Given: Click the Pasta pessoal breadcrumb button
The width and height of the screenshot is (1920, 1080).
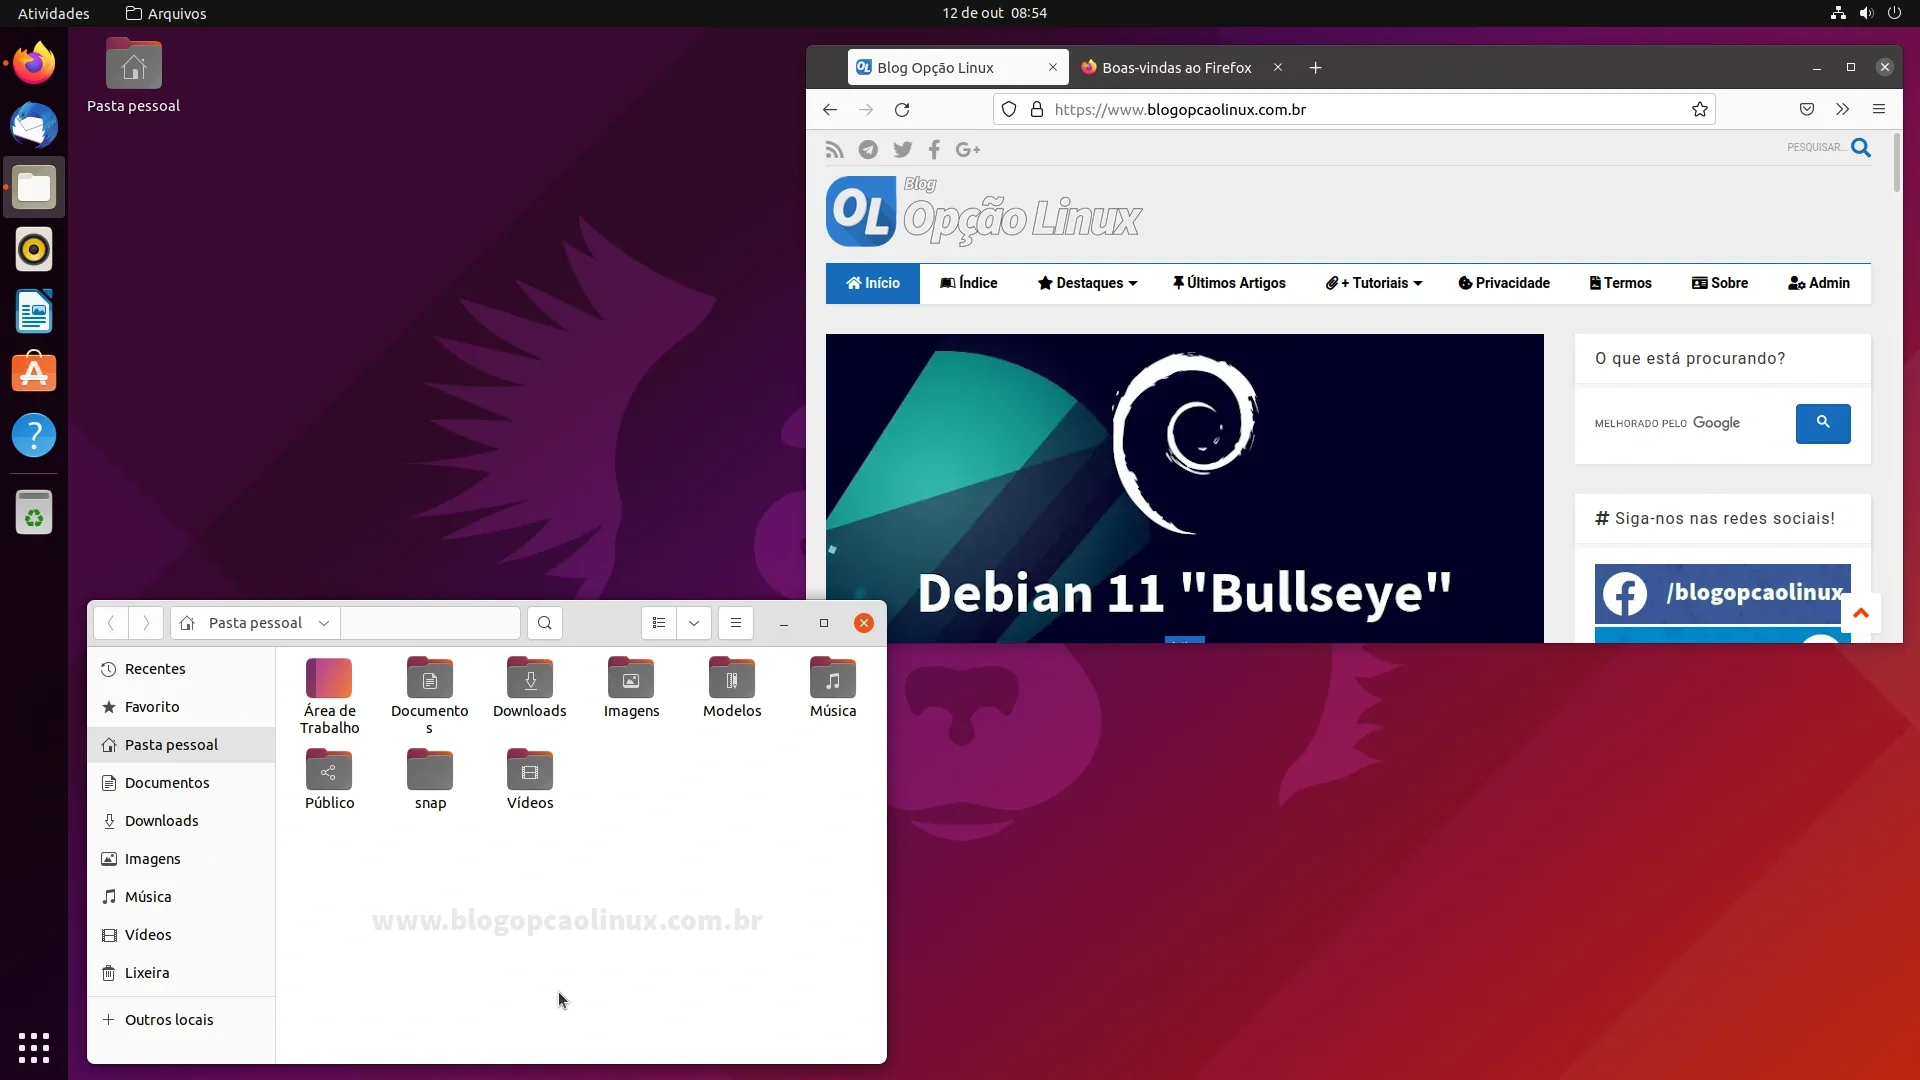Looking at the screenshot, I should pyautogui.click(x=255, y=622).
